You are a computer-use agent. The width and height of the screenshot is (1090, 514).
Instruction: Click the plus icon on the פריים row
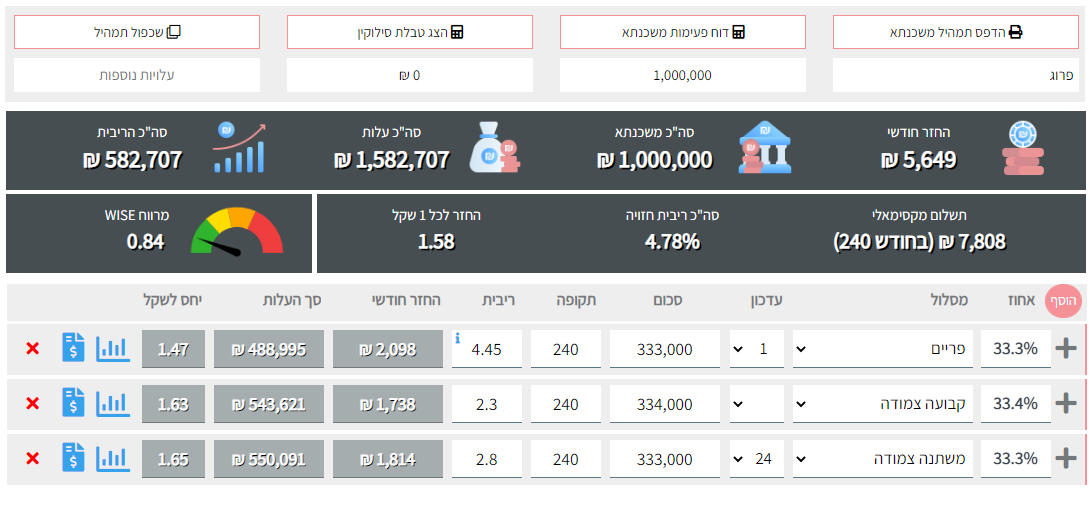[x=1066, y=349]
